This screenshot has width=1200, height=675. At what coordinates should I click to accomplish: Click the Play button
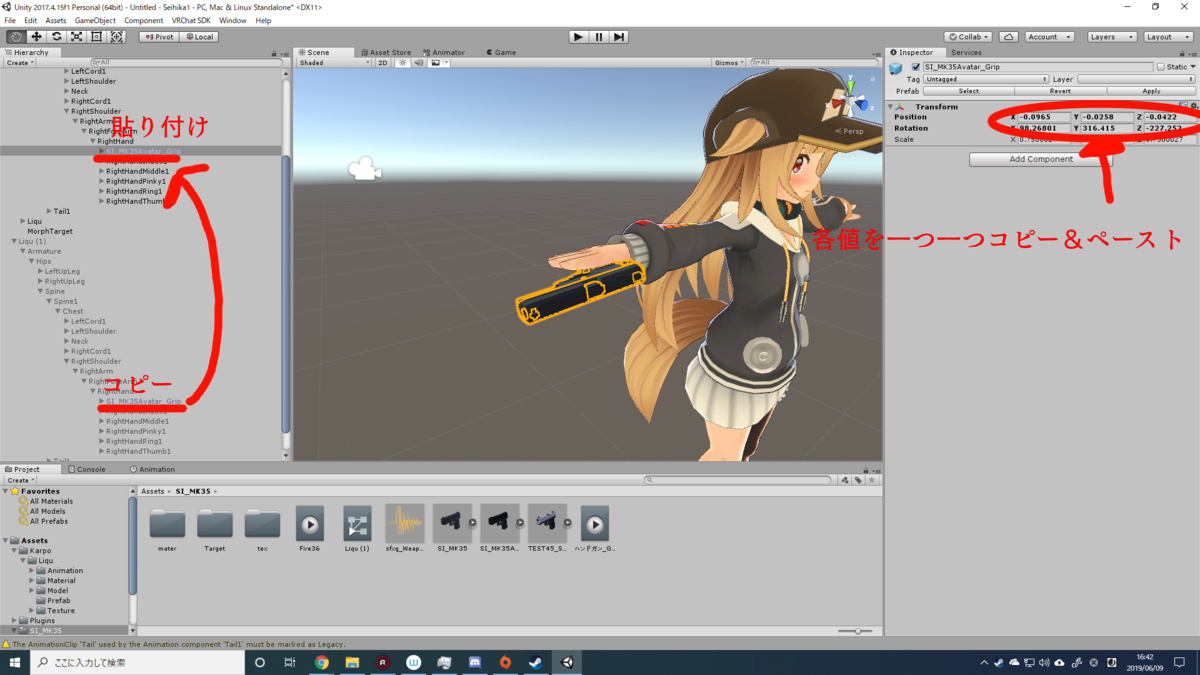tap(578, 37)
